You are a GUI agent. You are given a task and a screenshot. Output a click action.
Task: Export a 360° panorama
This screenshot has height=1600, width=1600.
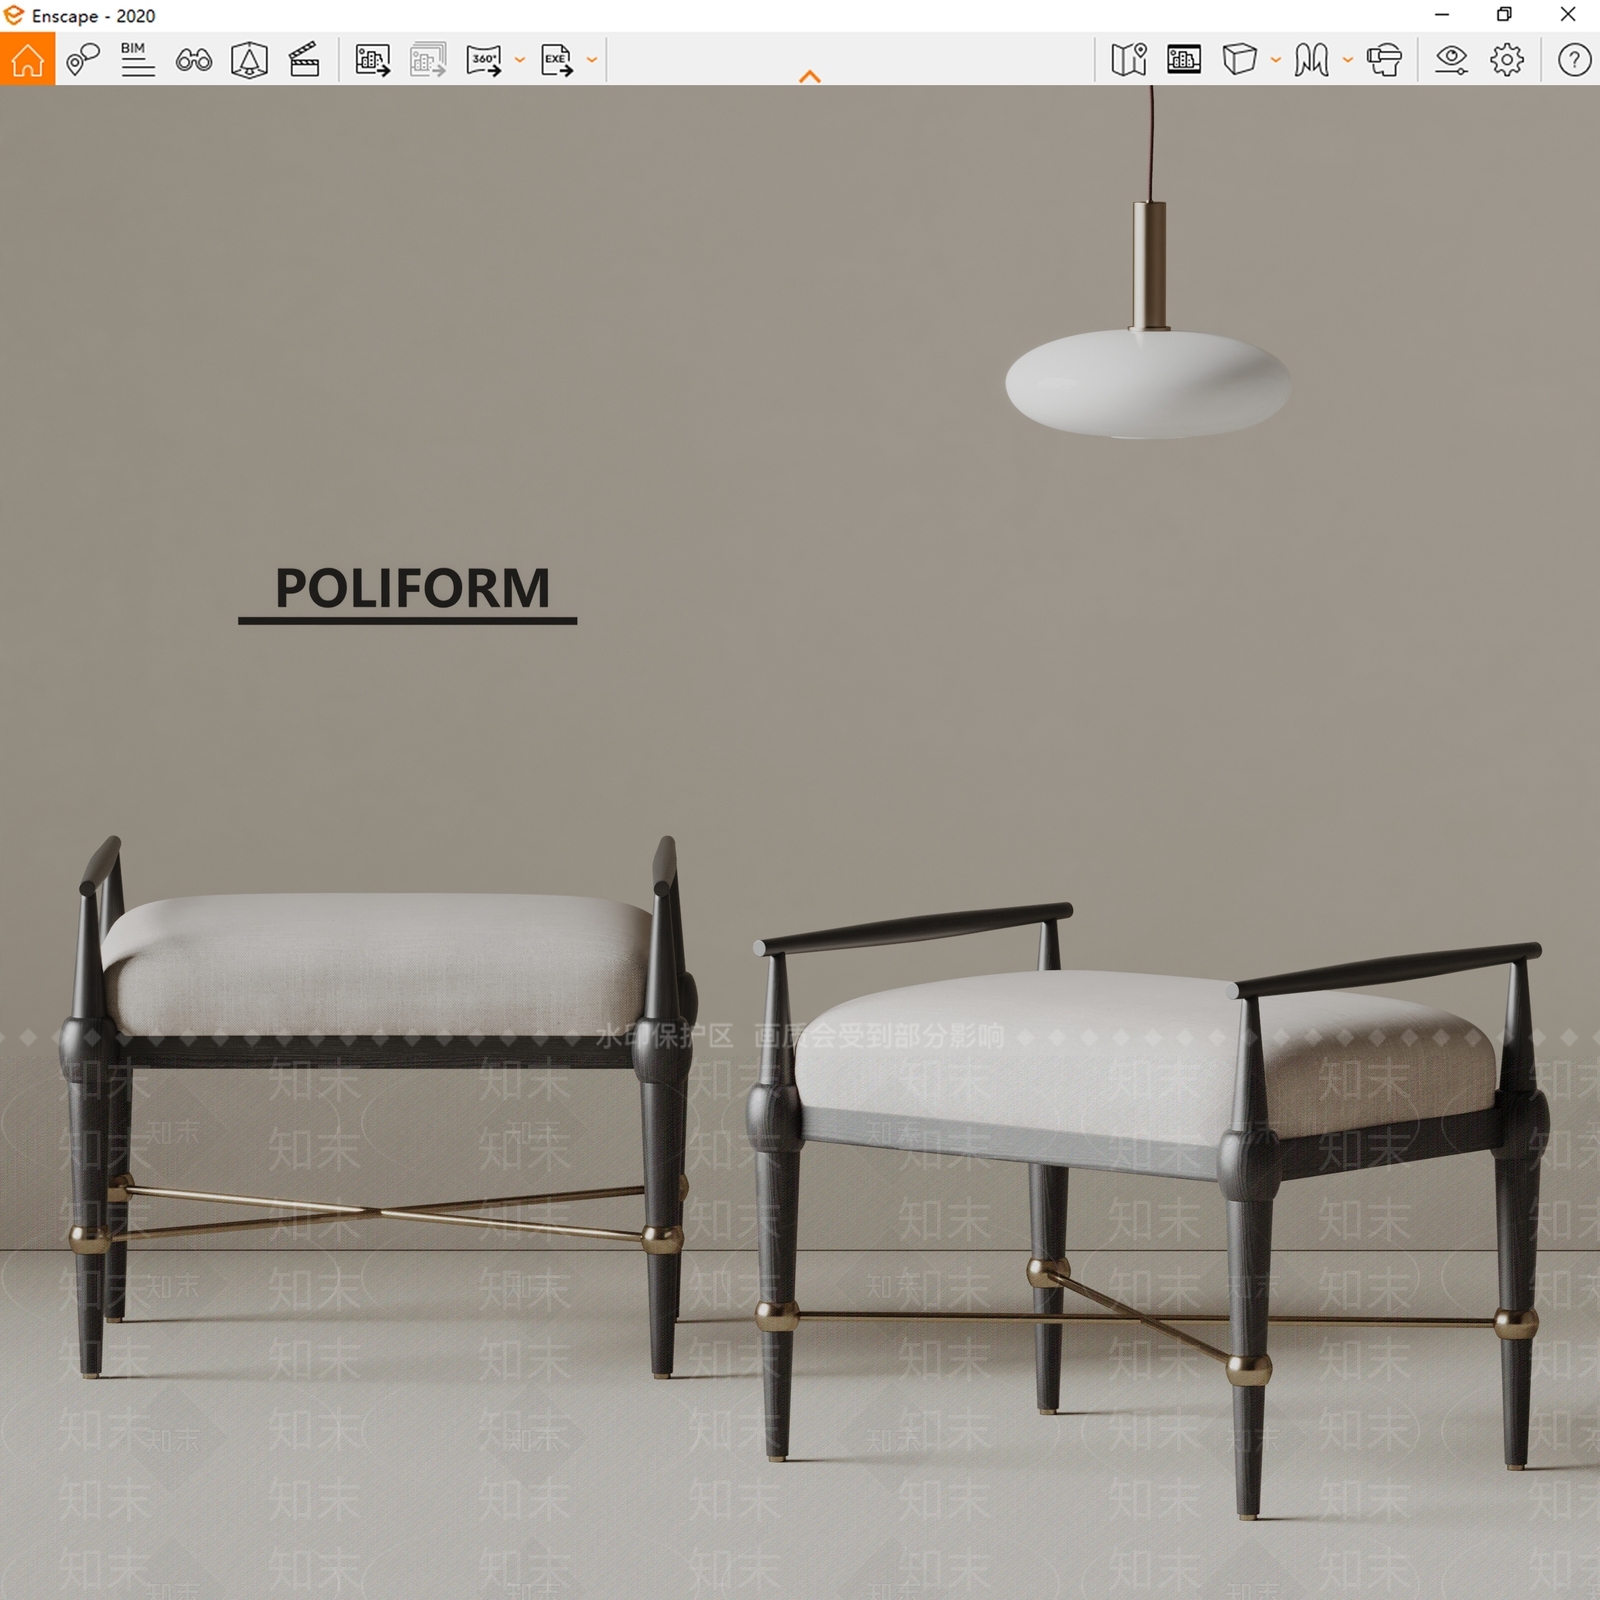[x=484, y=60]
